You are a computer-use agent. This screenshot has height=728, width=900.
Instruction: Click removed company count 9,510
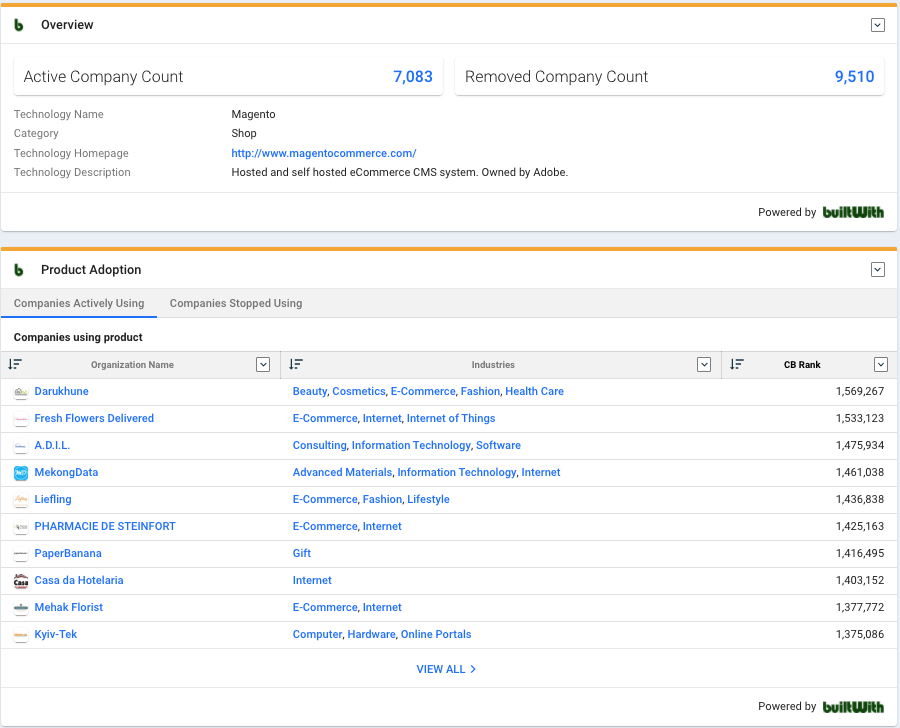point(854,76)
